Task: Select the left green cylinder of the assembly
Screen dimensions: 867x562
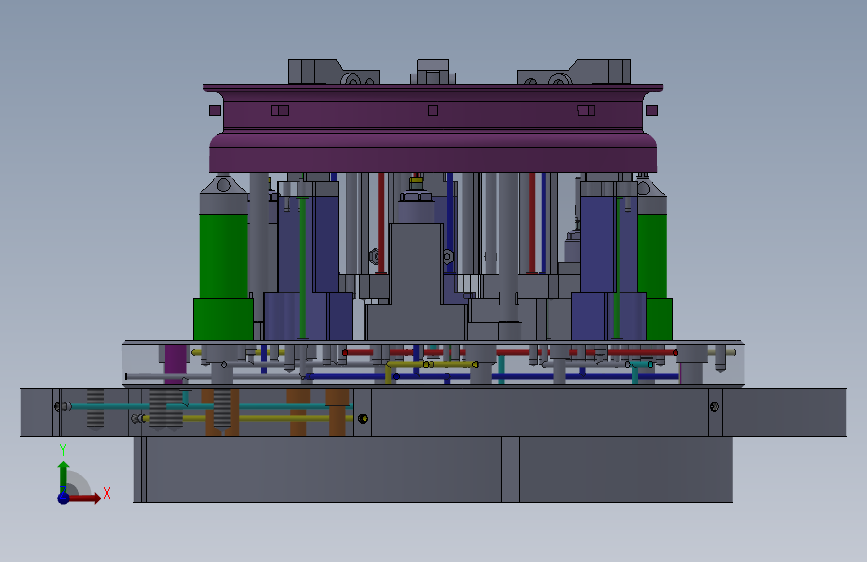Action: [x=223, y=277]
